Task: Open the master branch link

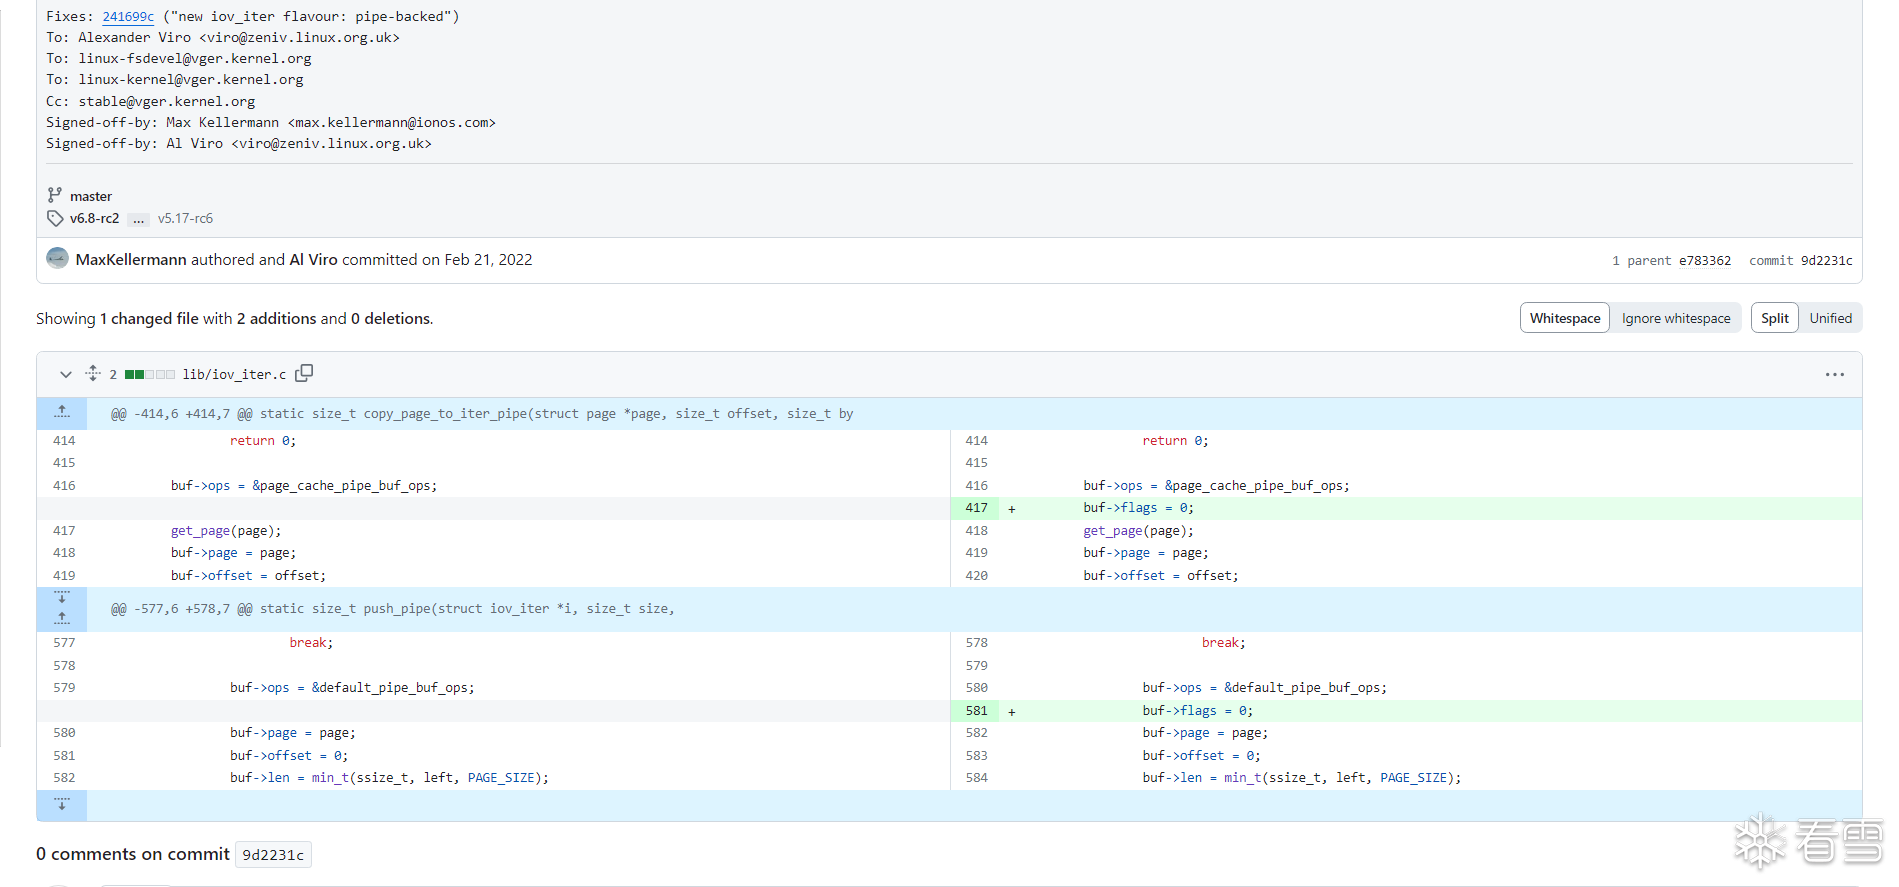Action: [90, 196]
